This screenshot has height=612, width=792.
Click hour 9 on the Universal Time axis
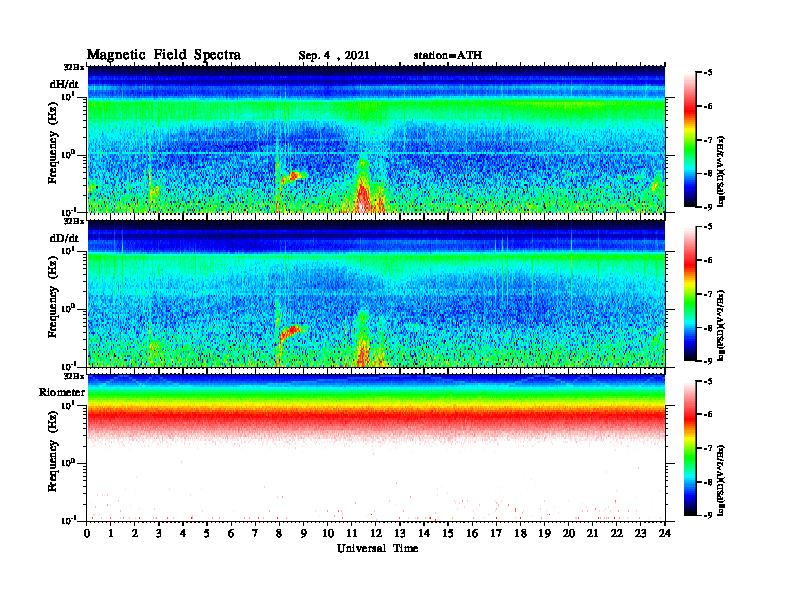point(304,534)
